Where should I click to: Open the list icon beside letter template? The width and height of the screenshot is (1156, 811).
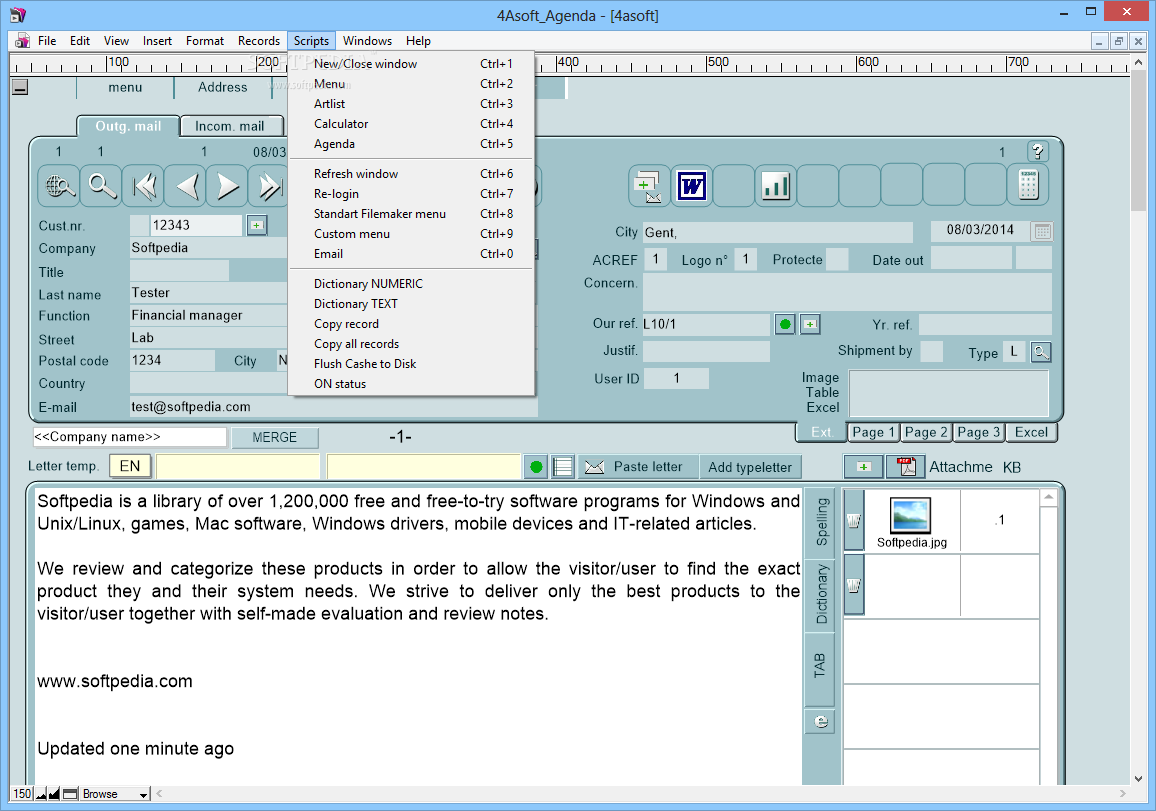[x=563, y=467]
